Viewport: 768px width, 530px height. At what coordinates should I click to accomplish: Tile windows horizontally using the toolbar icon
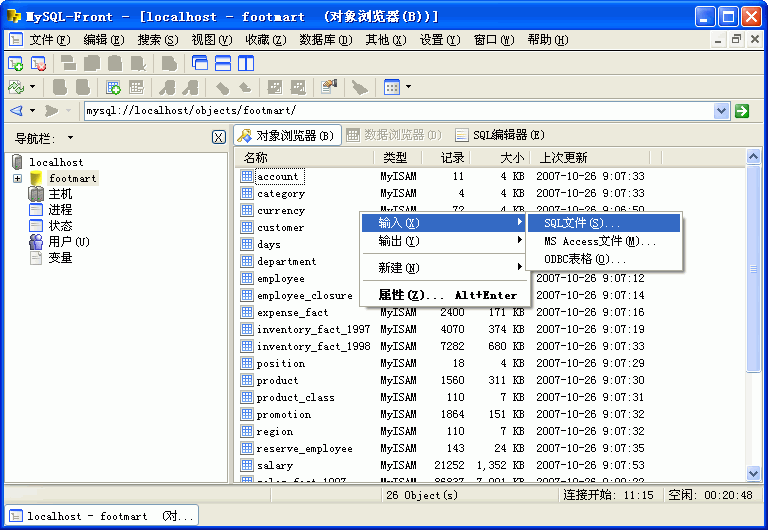coord(223,63)
